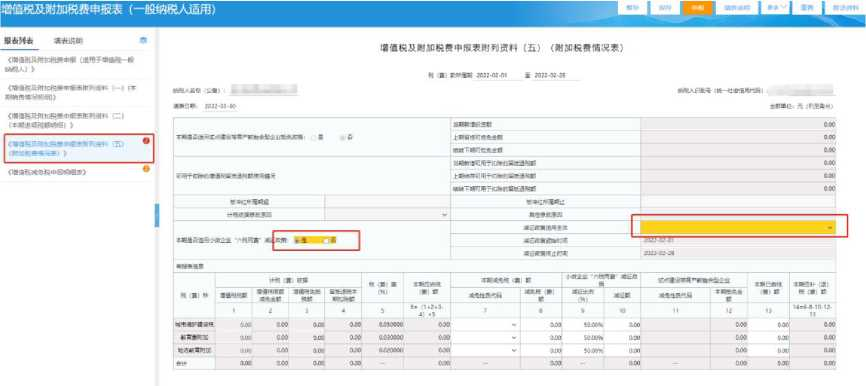Click the 填表日期 value
This screenshot has width=866, height=386.
coord(220,105)
